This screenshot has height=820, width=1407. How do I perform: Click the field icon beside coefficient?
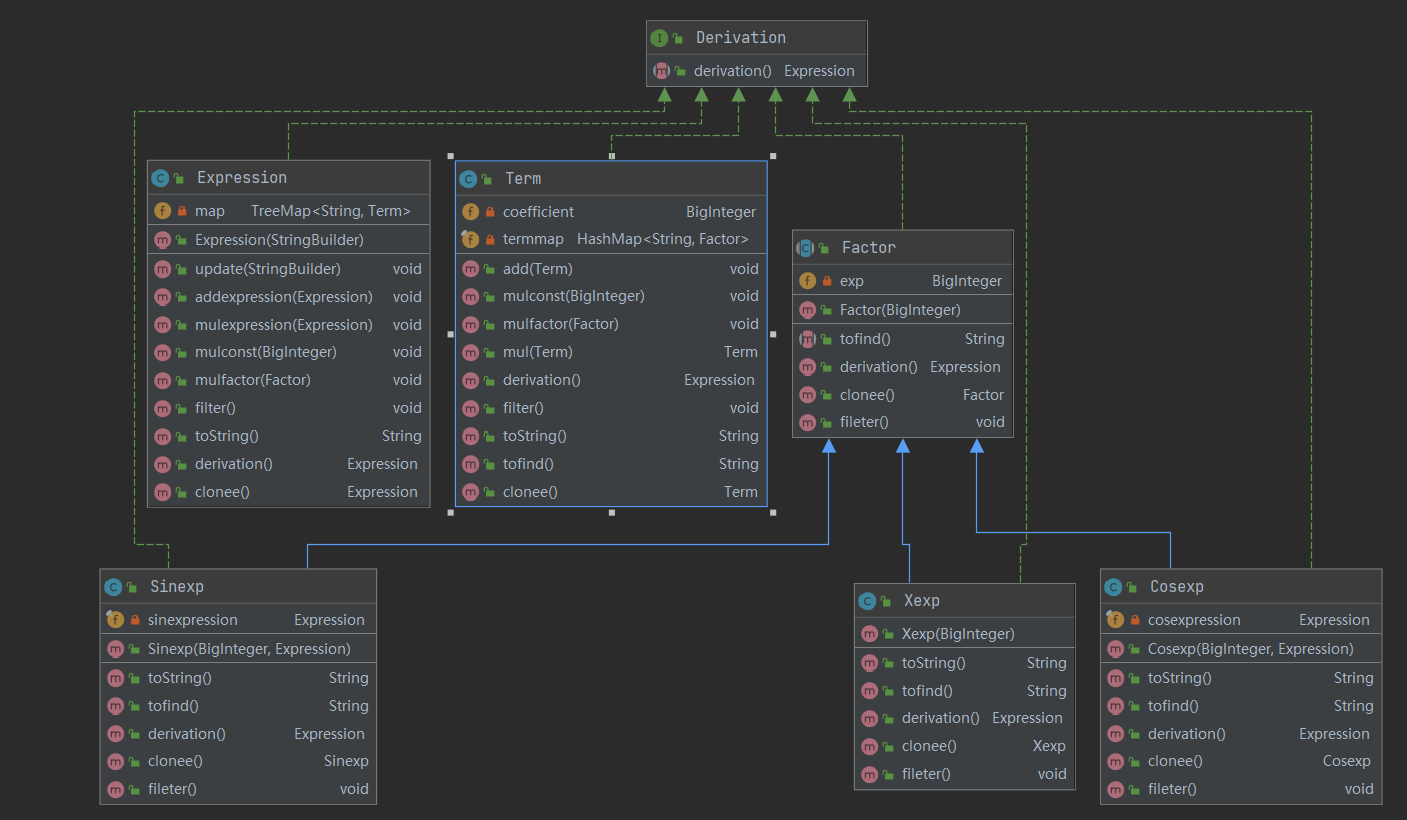click(471, 212)
